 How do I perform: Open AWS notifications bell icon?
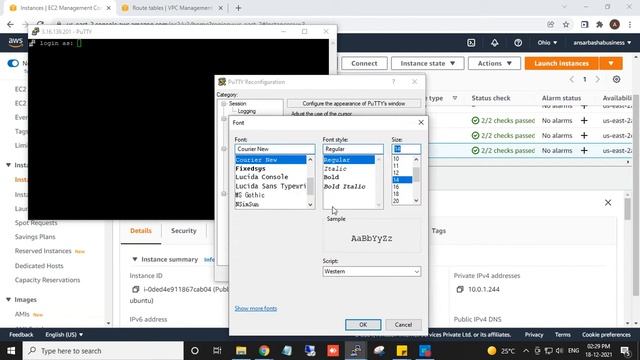point(495,42)
